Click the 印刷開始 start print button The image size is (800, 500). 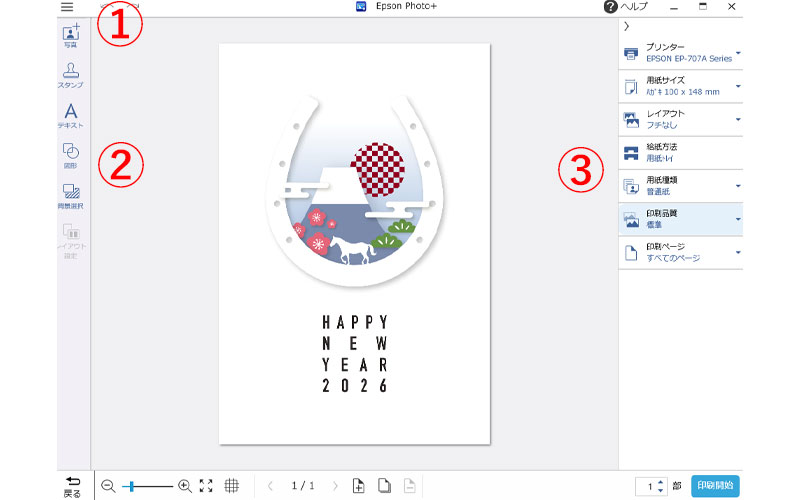pos(715,485)
